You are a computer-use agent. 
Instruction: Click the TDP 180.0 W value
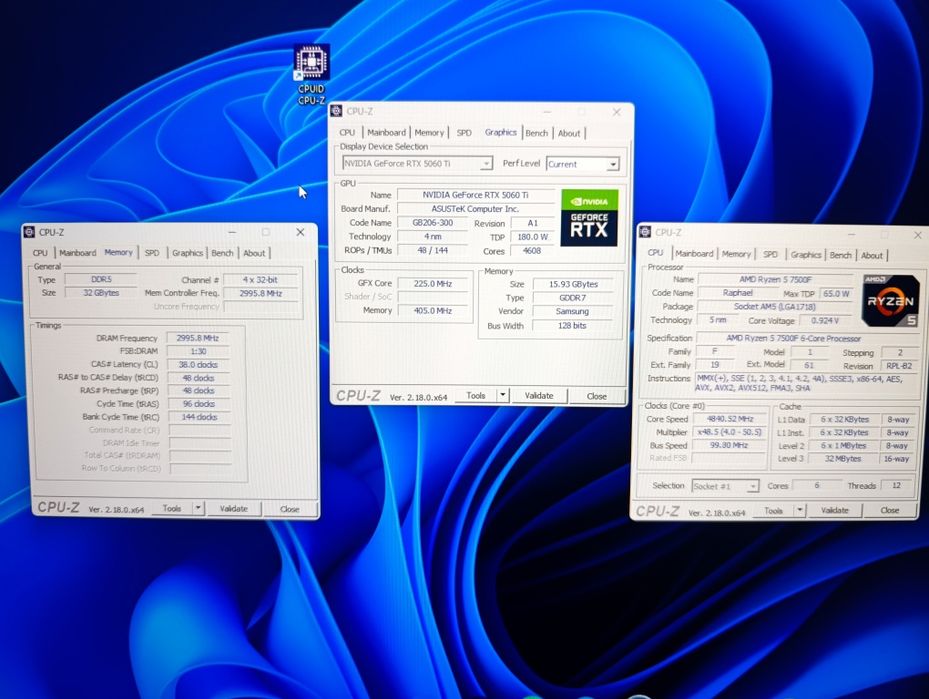(533, 236)
